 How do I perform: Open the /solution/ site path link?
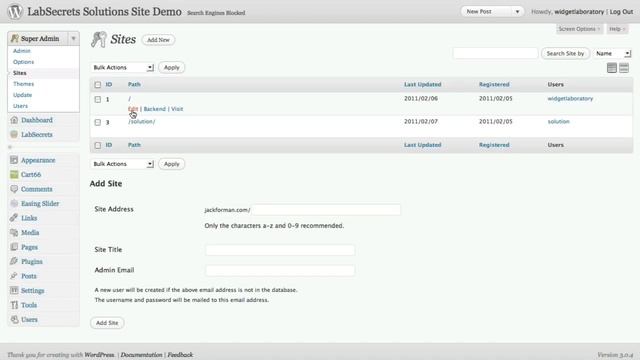point(142,122)
